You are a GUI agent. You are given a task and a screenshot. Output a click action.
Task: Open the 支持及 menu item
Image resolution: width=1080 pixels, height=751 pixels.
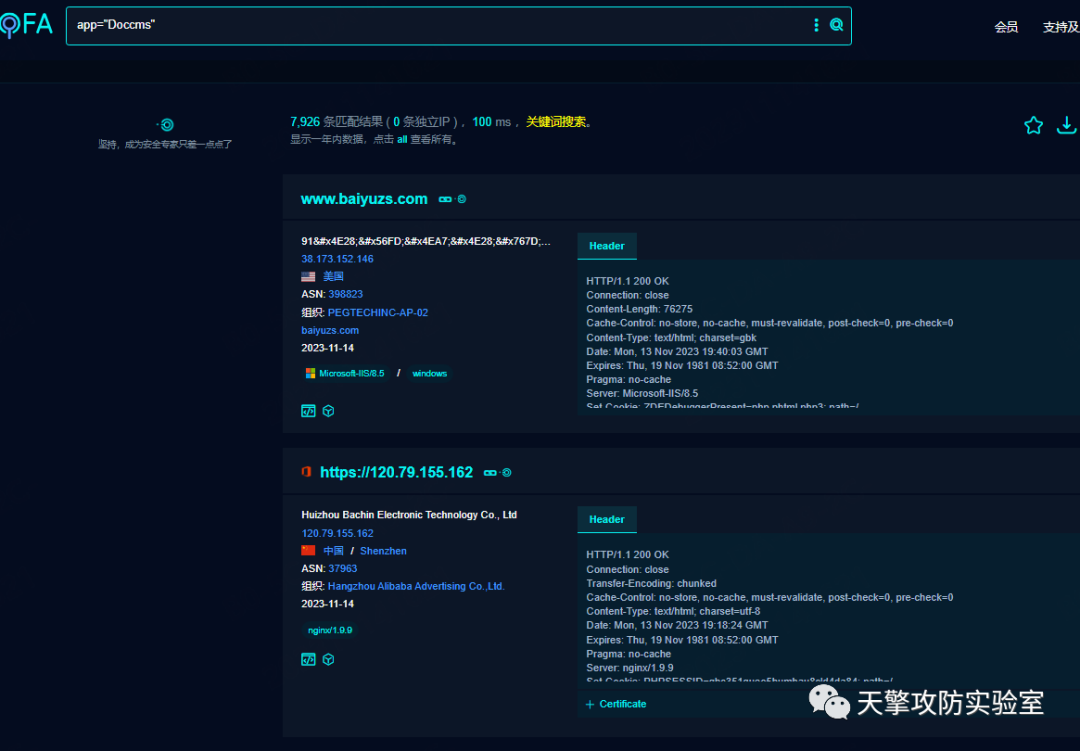(1061, 27)
